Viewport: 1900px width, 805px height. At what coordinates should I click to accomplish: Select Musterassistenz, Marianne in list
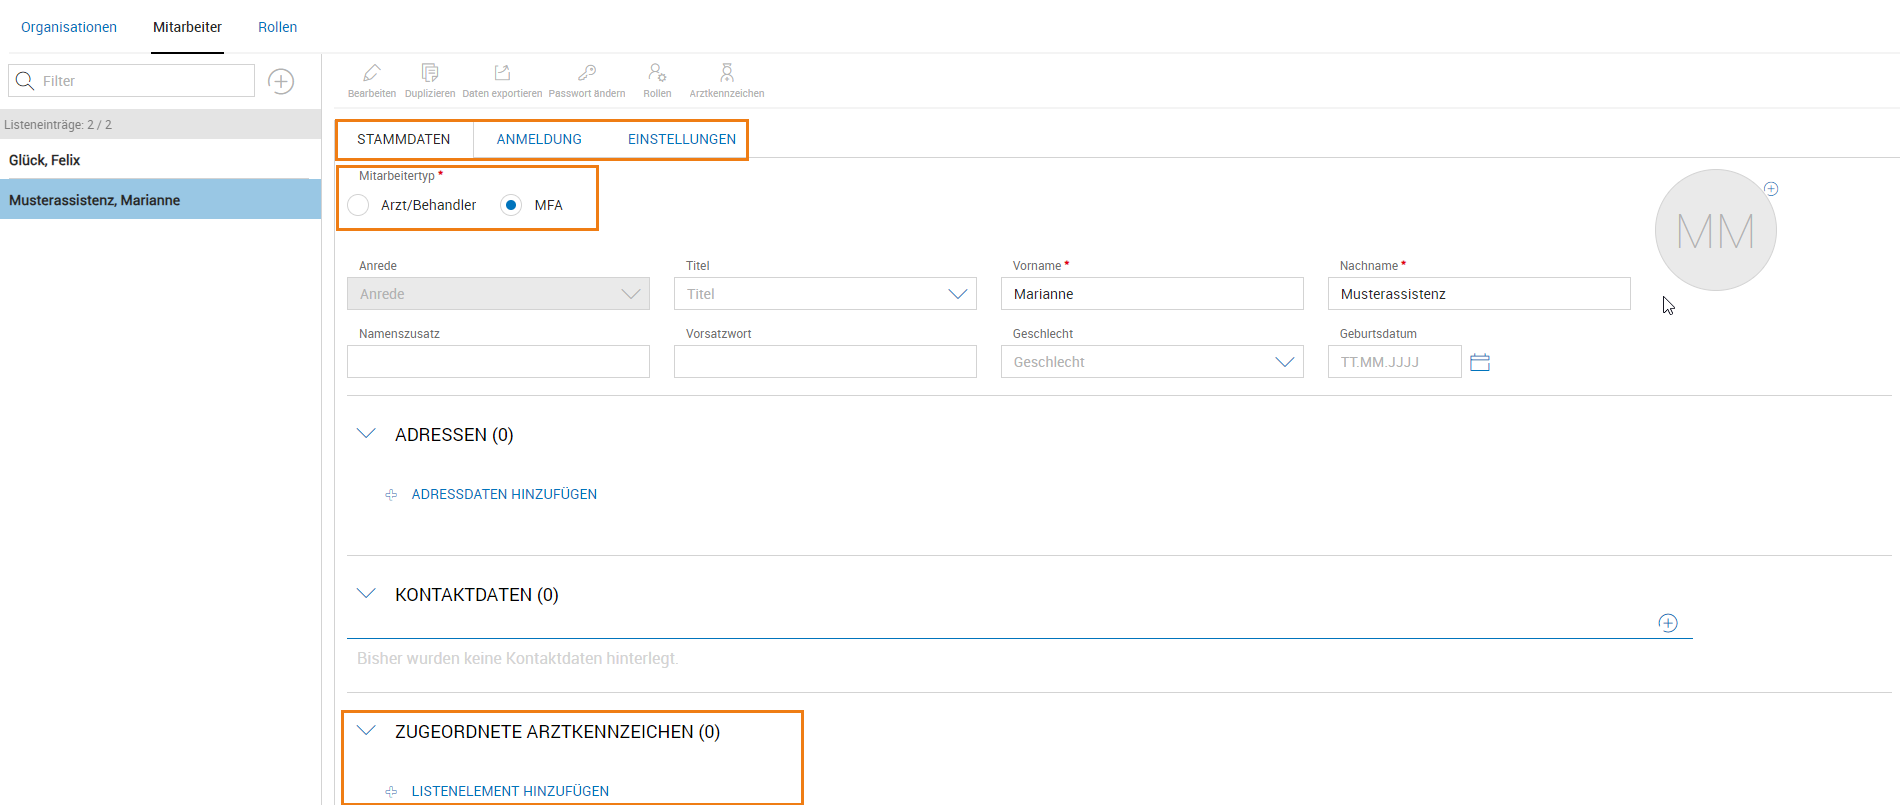pyautogui.click(x=160, y=200)
